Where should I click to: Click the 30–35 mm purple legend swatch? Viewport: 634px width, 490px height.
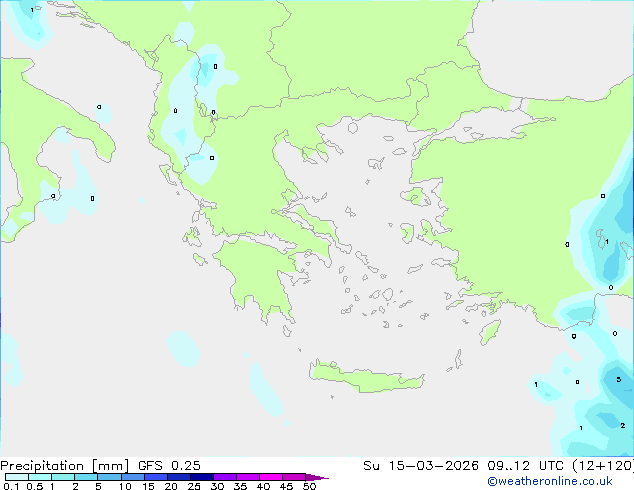(x=224, y=477)
